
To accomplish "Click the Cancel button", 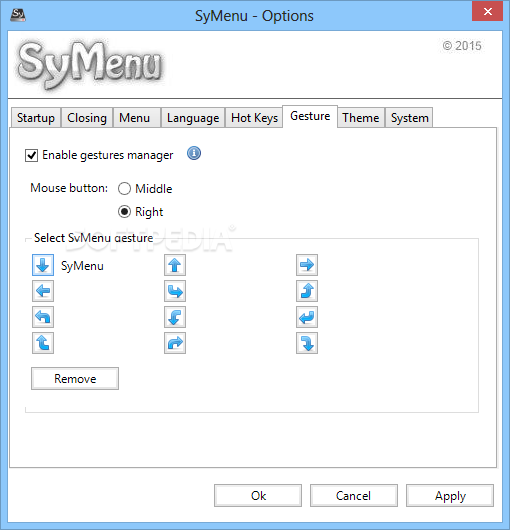I will (354, 496).
